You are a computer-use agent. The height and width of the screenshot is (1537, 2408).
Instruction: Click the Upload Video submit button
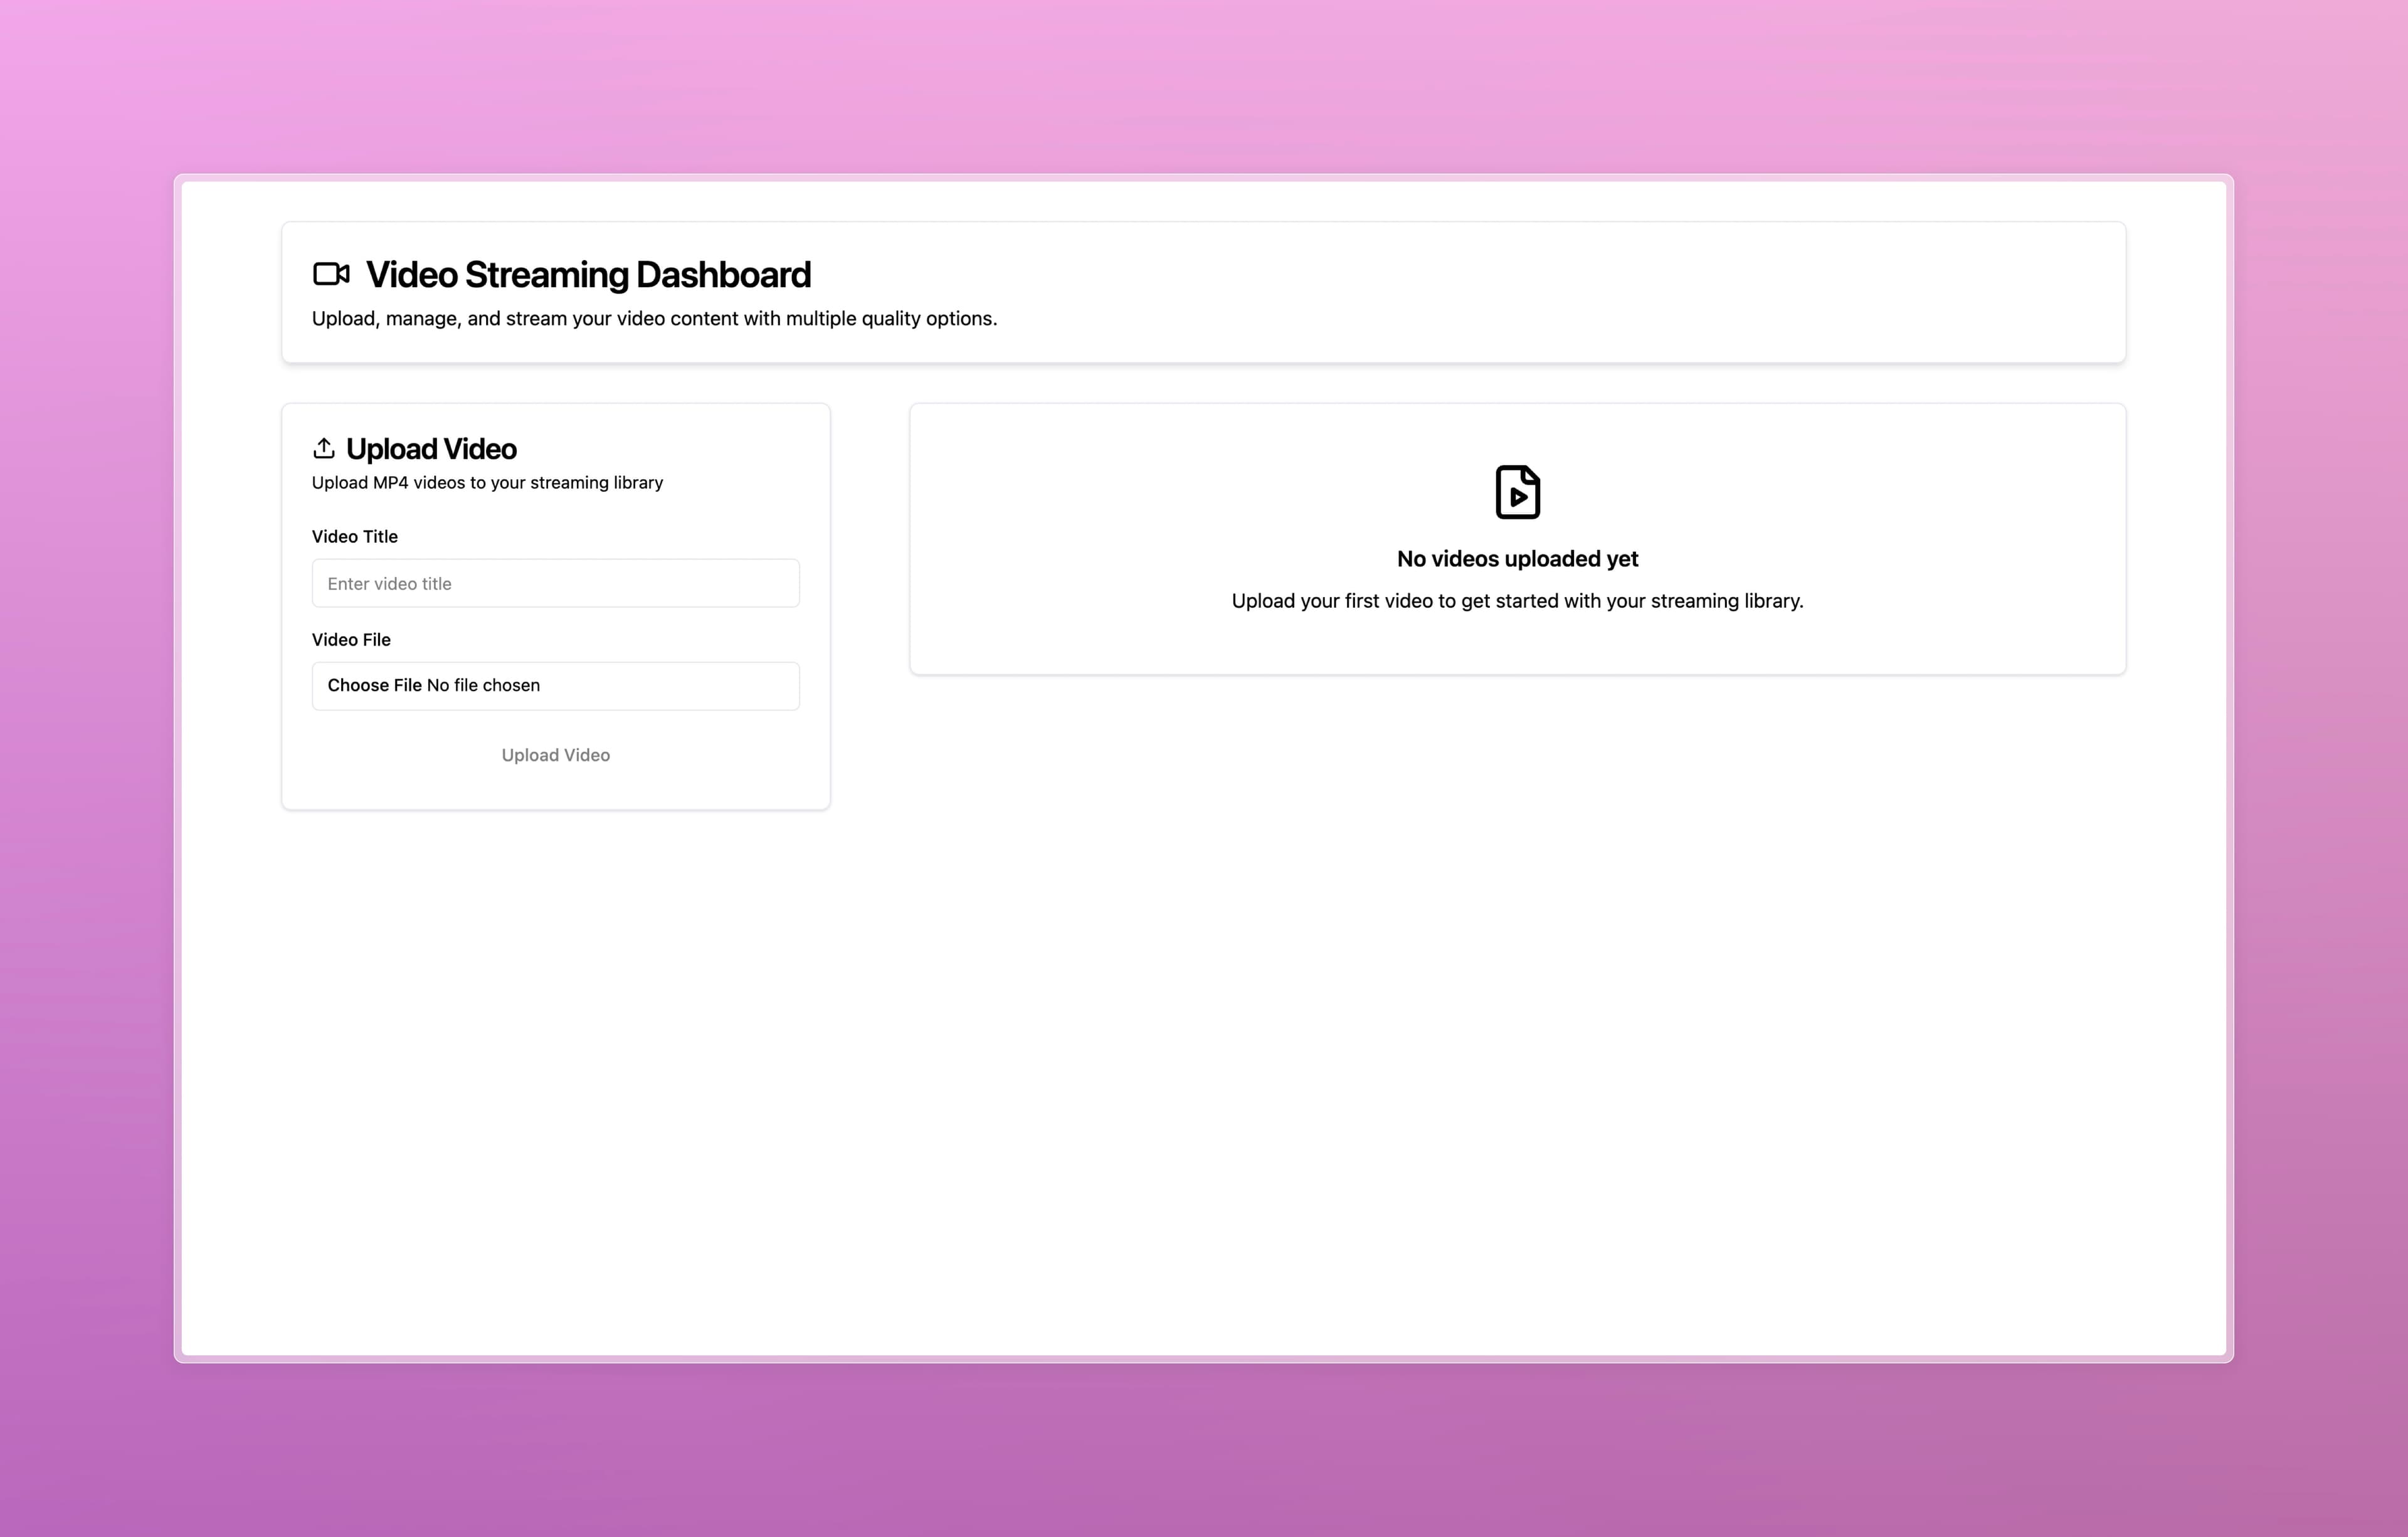tap(556, 755)
